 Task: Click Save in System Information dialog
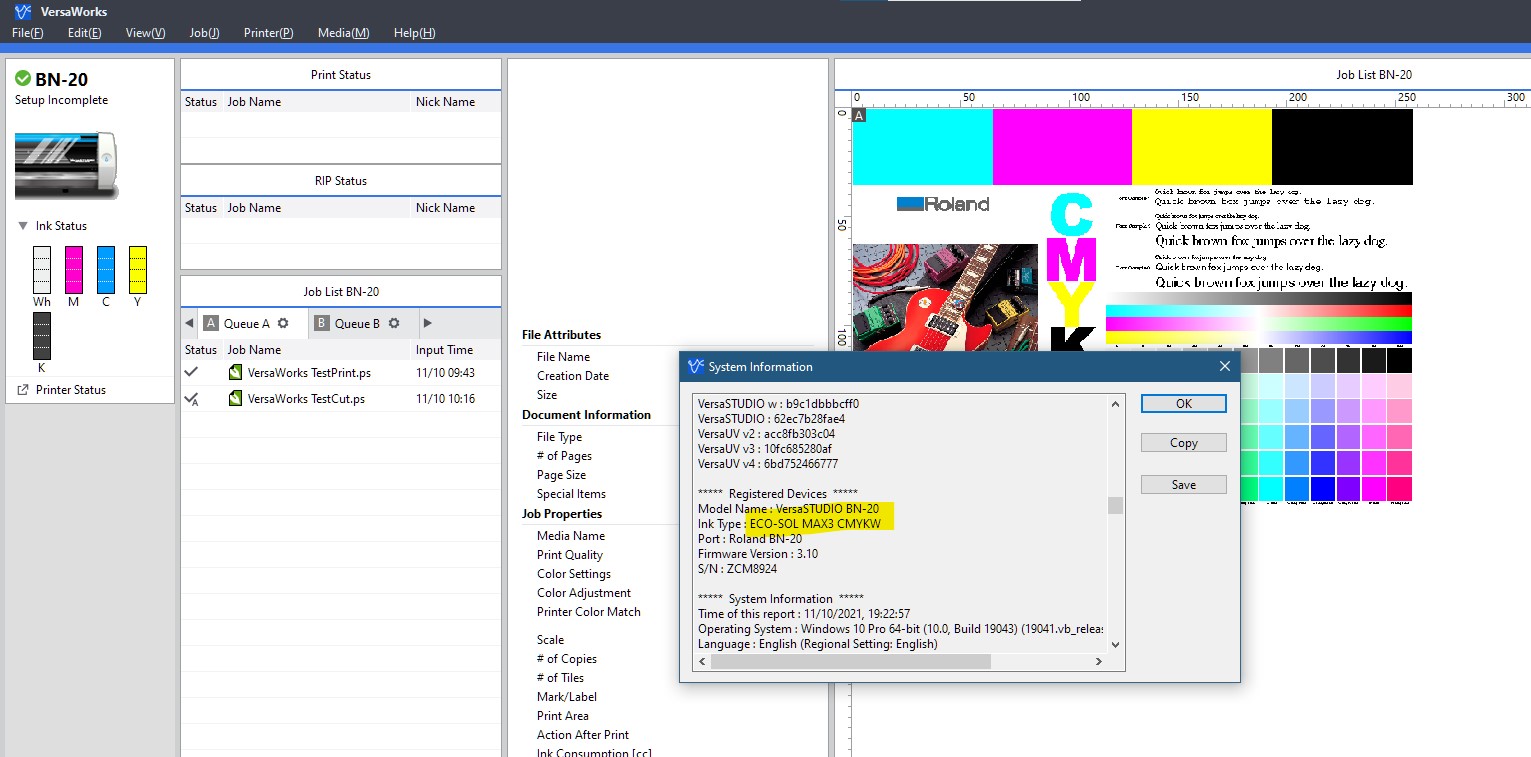tap(1183, 485)
